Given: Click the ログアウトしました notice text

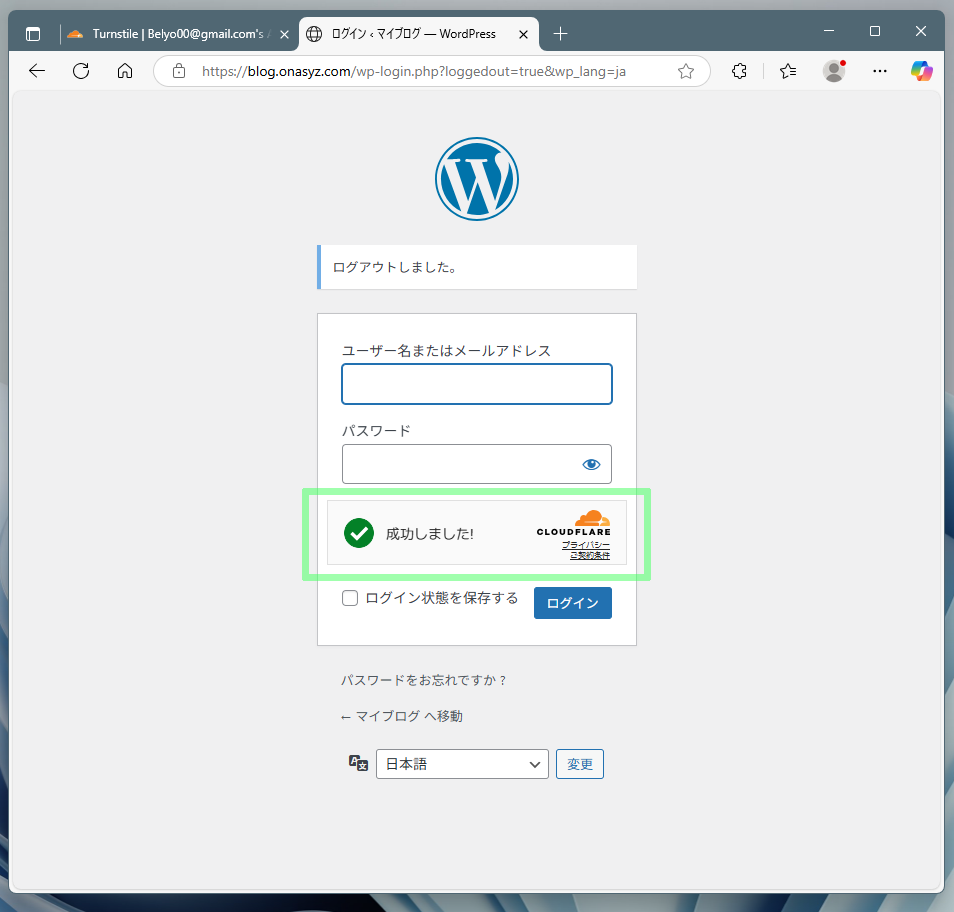Looking at the screenshot, I should click(x=395, y=267).
